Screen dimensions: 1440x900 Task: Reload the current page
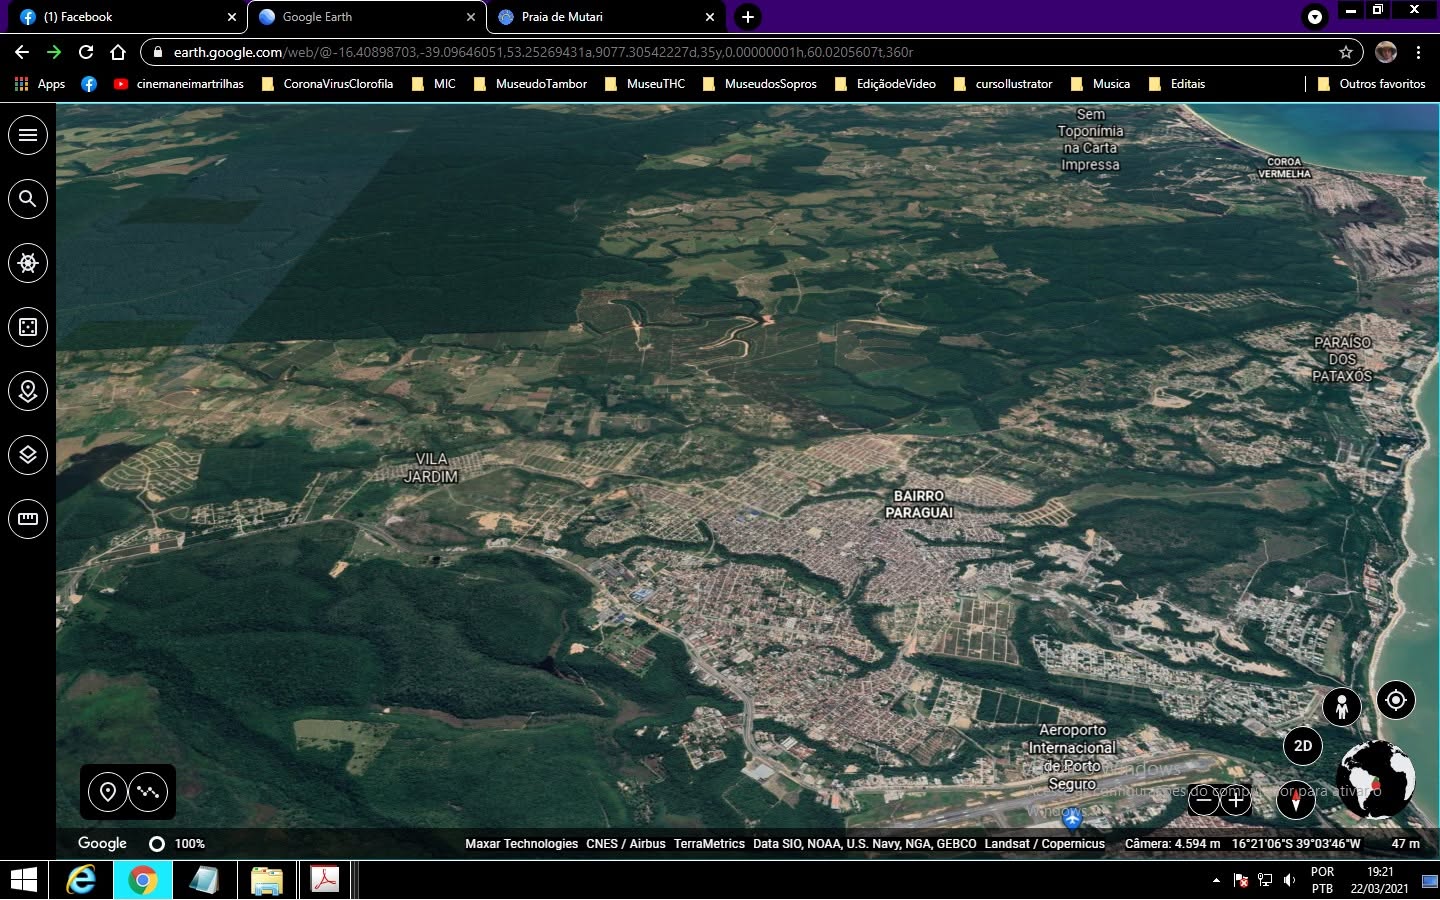click(x=86, y=52)
